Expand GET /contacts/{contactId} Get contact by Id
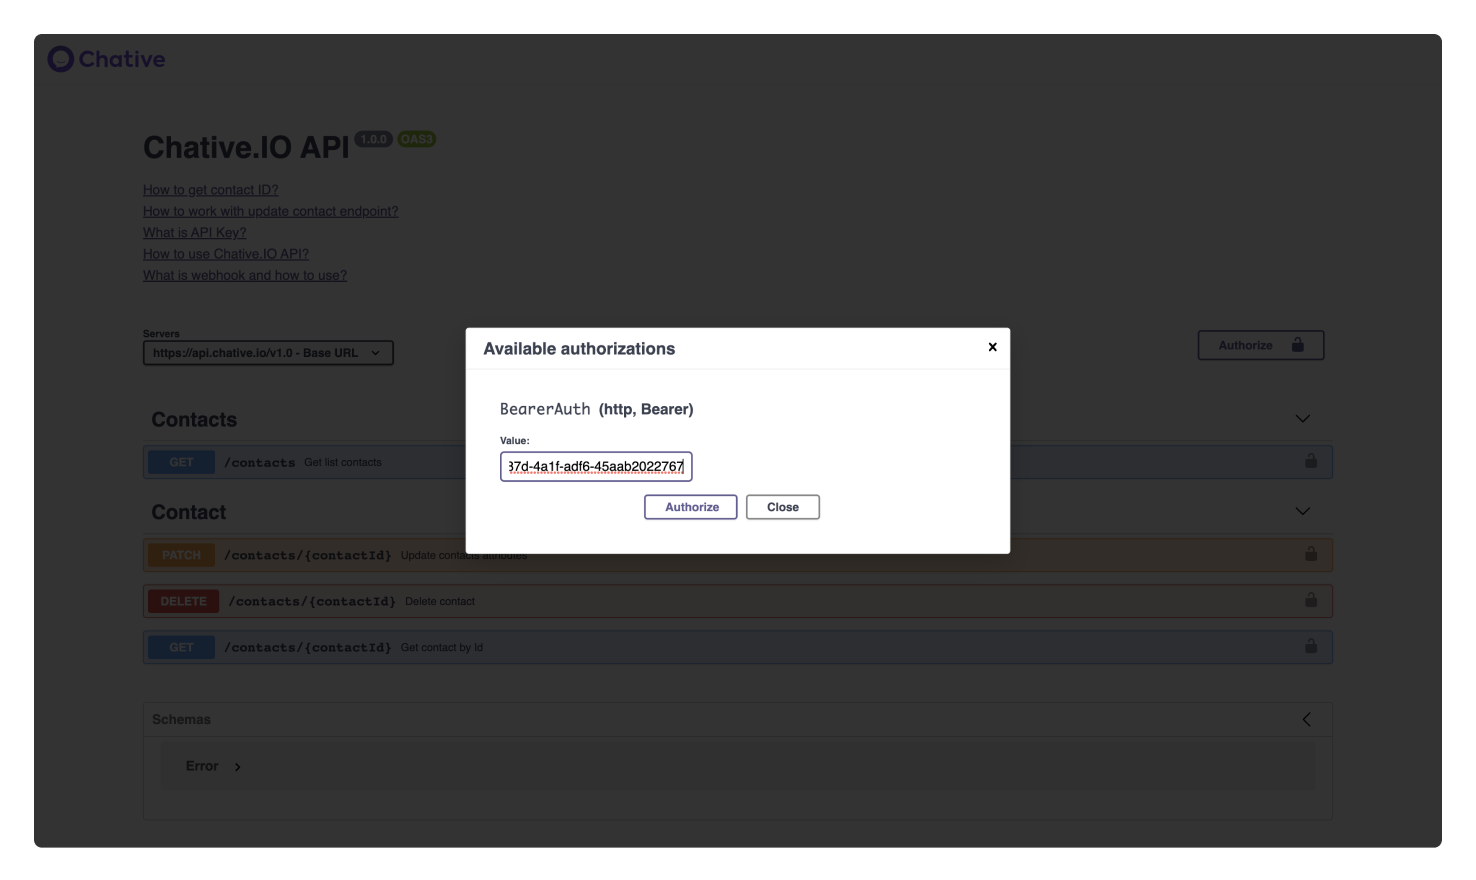 pos(738,647)
